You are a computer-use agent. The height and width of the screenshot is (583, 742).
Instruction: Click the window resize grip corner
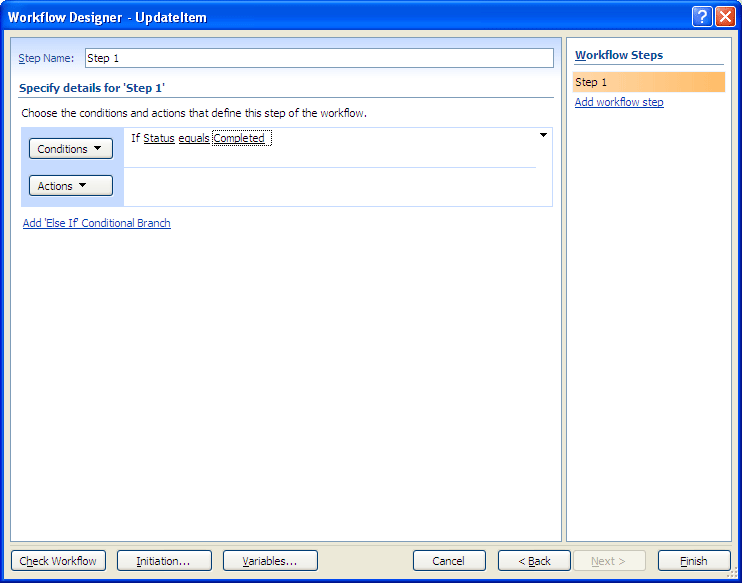click(x=735, y=574)
